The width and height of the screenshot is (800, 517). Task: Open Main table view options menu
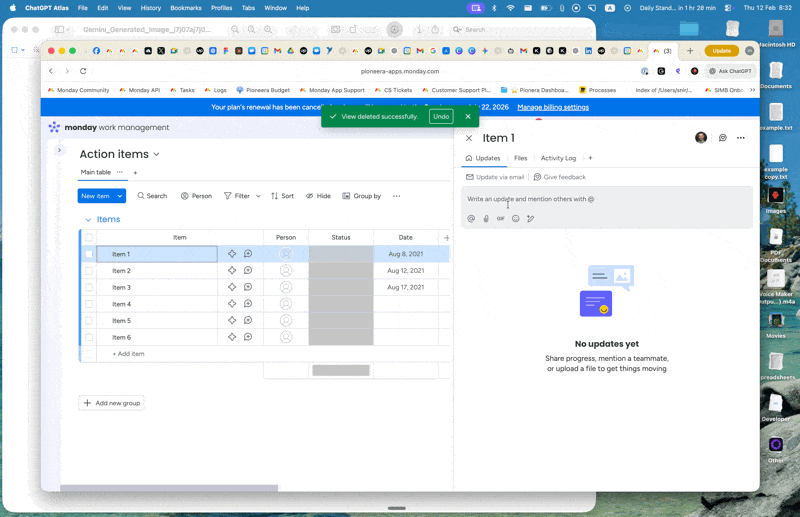pyautogui.click(x=120, y=172)
